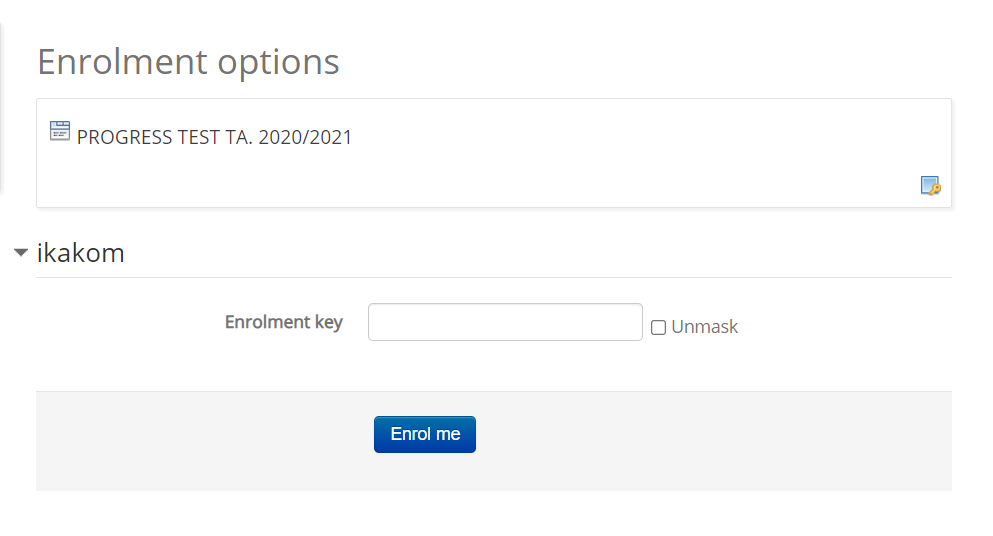Click the gray area beside Enrol me
The image size is (993, 536).
coord(697,441)
